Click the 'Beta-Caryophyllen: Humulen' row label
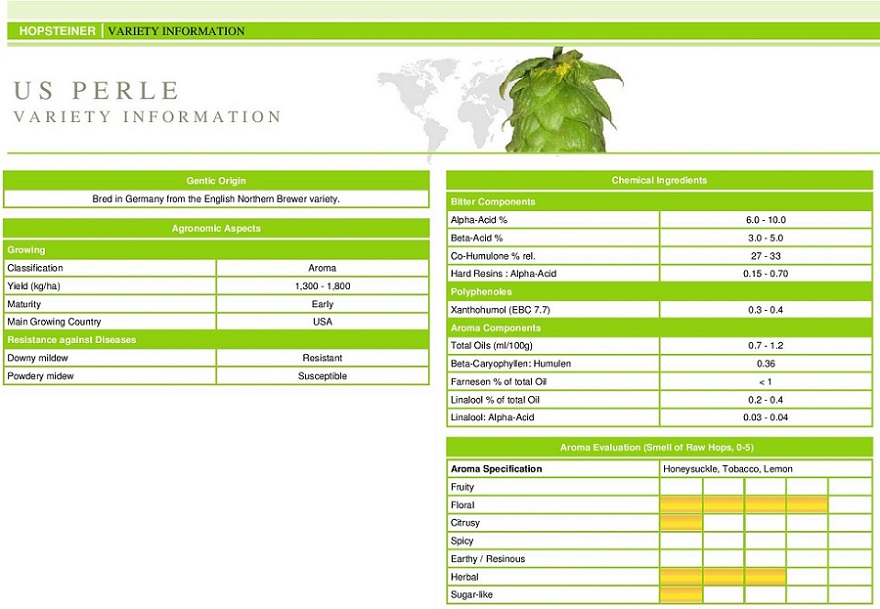880x609 pixels. (x=511, y=363)
